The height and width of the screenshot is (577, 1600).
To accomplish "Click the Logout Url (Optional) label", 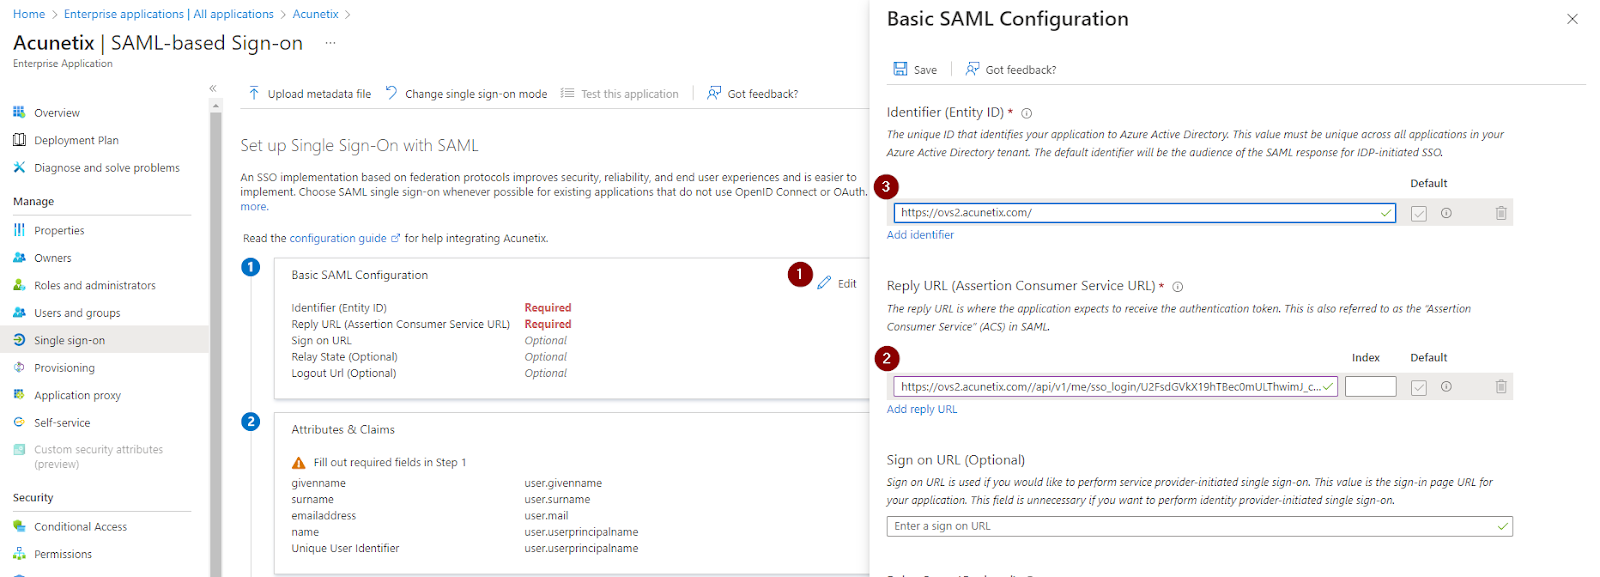I will (343, 373).
